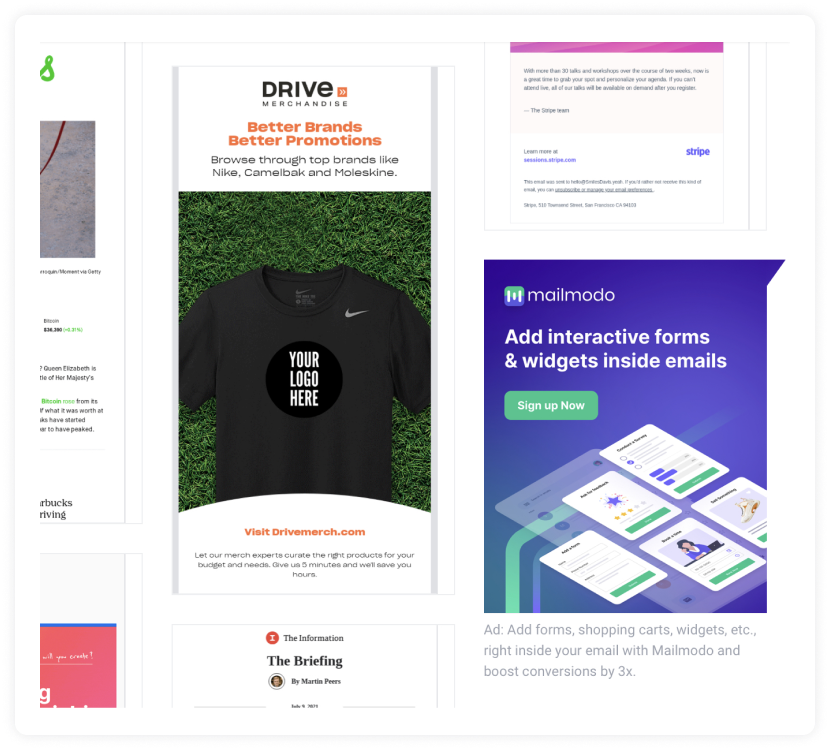Click the 'YOUR LOGO HERE' circle on the t-shirt
Viewport: 830px width, 750px height.
pos(304,379)
